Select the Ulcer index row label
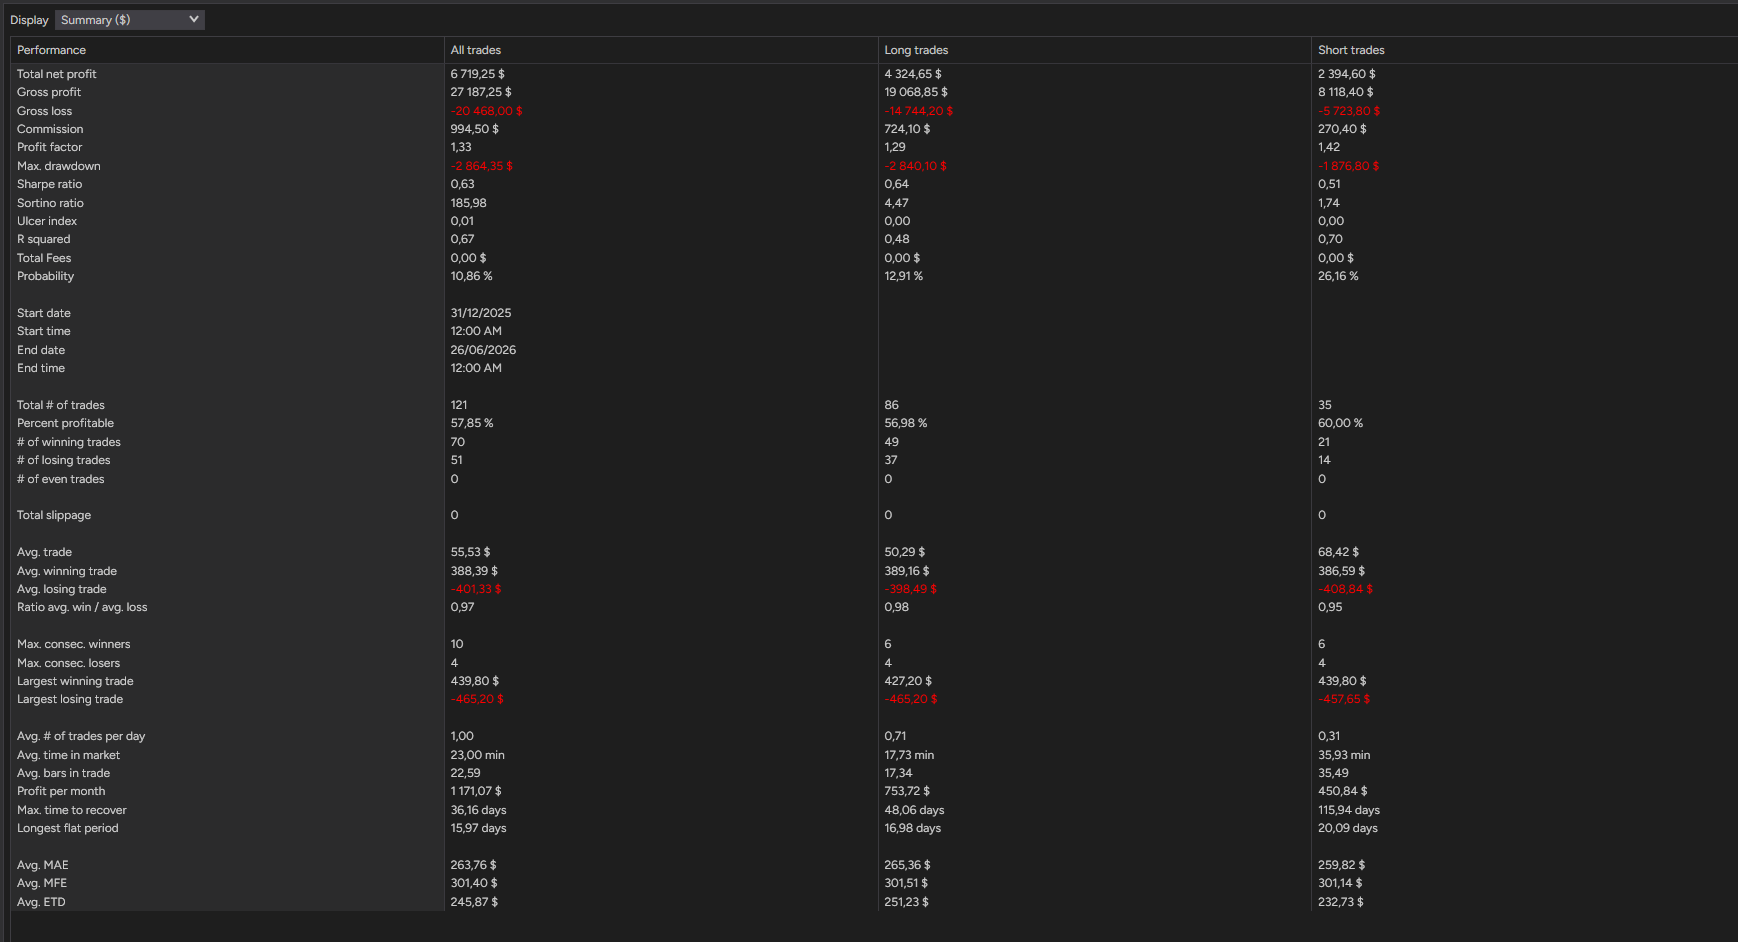 (47, 221)
